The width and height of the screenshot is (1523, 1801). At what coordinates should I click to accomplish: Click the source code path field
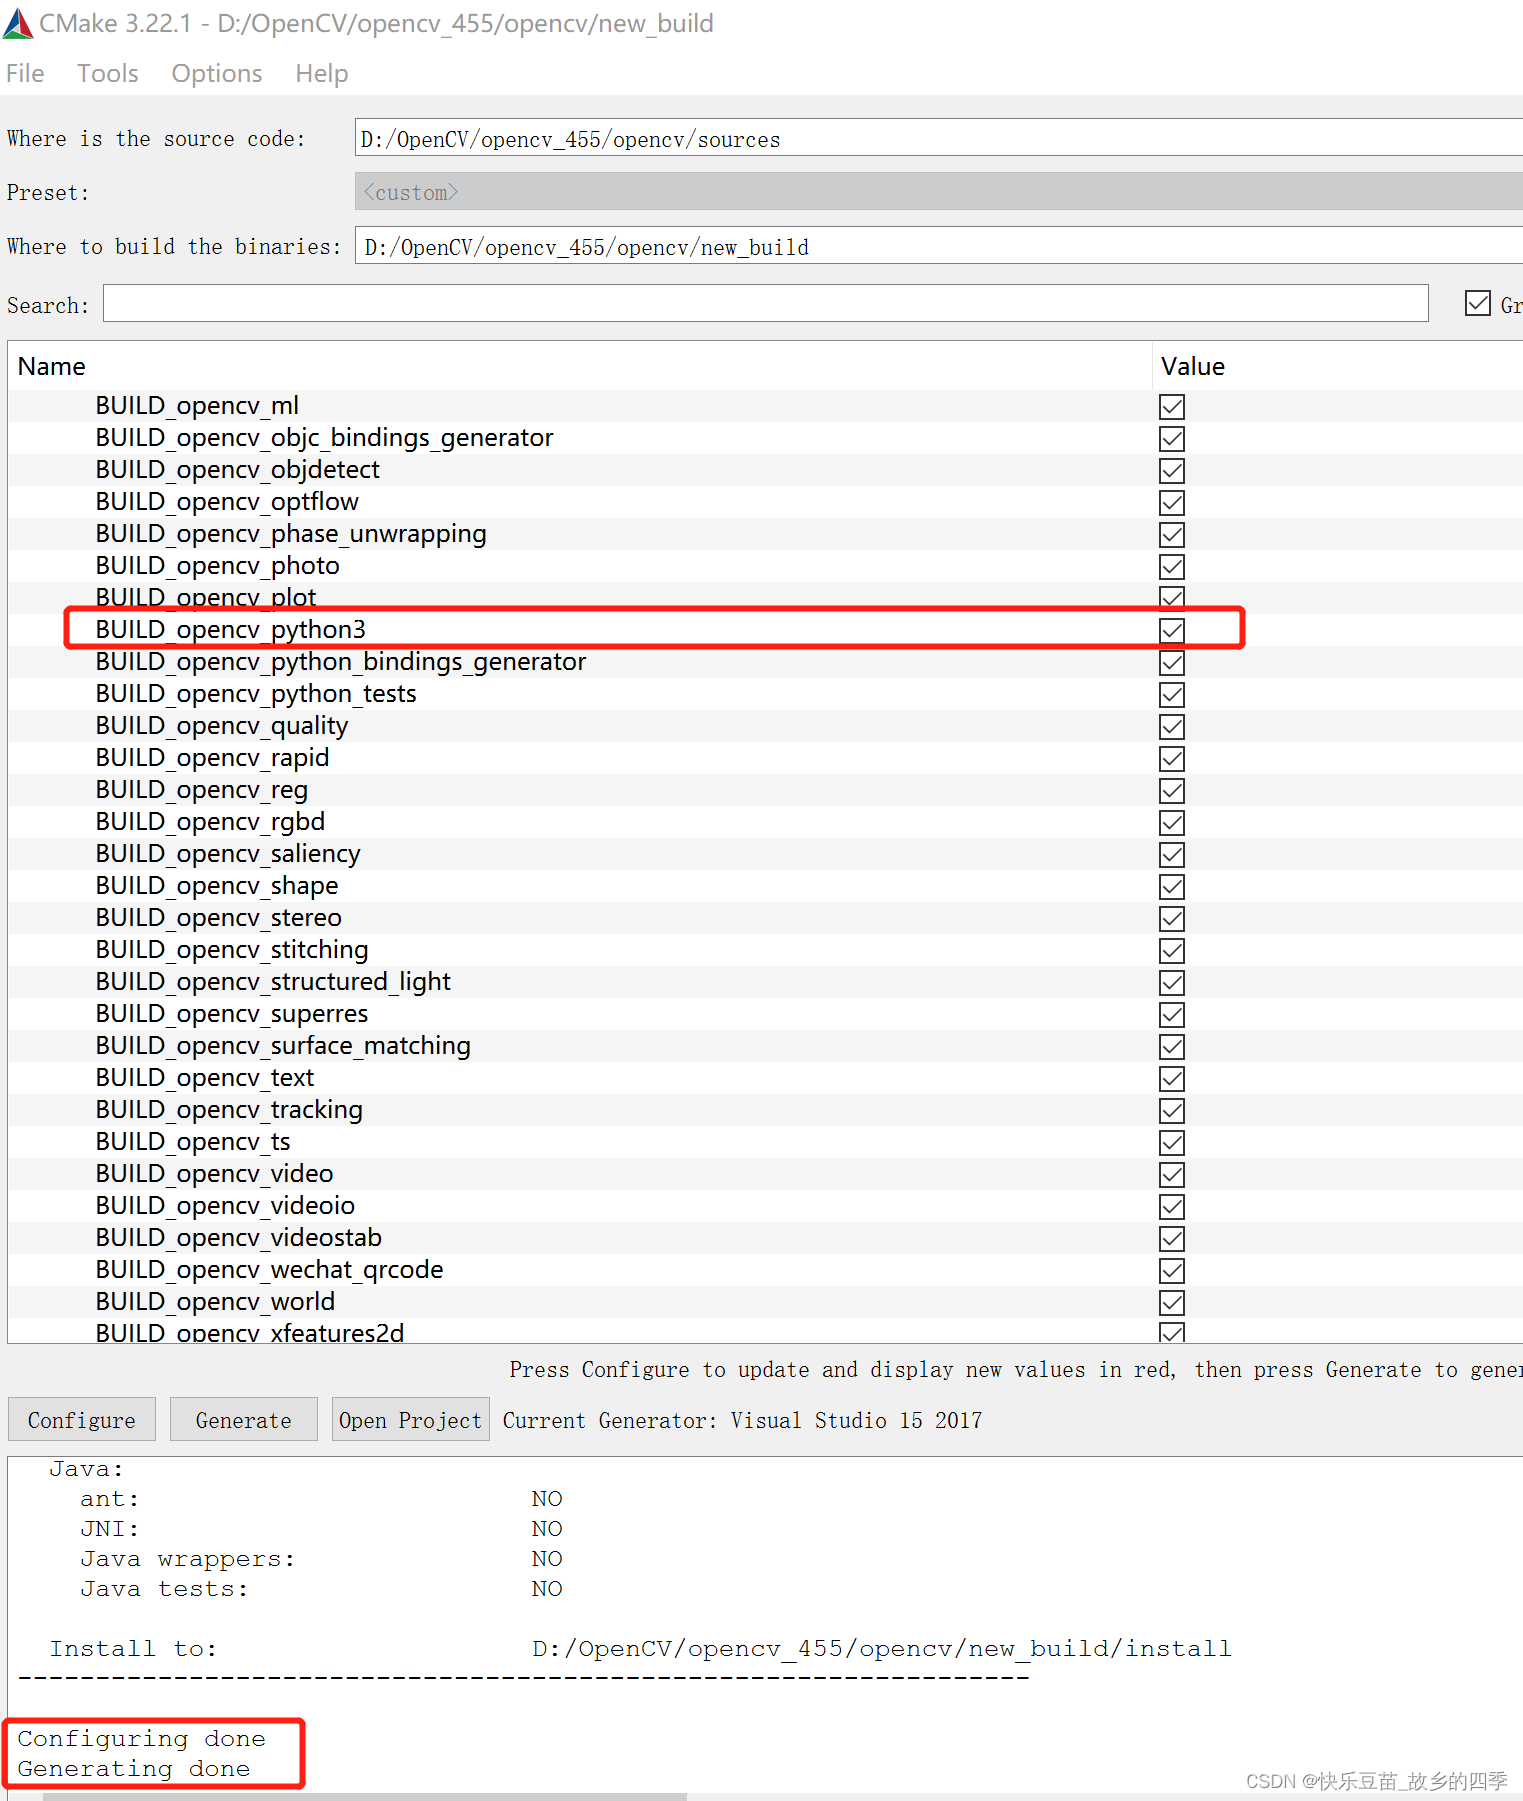(938, 138)
